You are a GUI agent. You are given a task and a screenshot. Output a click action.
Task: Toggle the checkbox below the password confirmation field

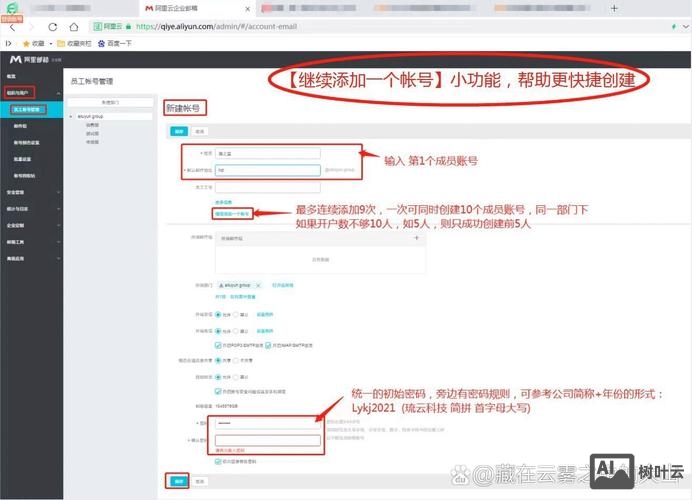[x=218, y=462]
